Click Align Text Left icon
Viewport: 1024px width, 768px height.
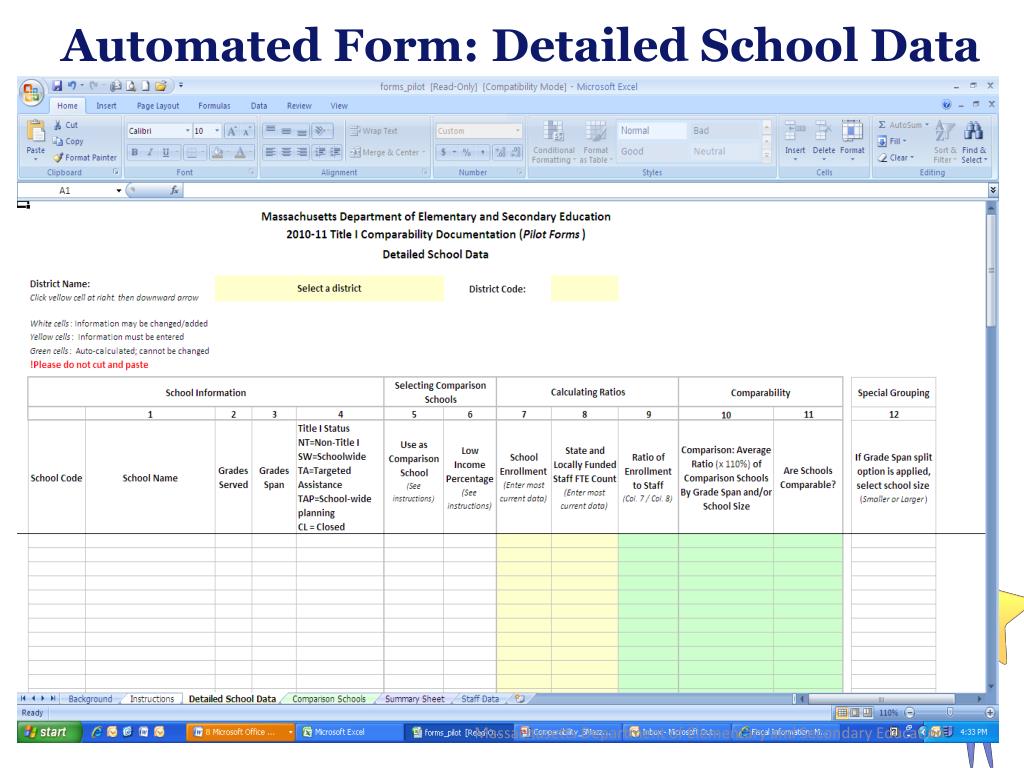coord(270,152)
